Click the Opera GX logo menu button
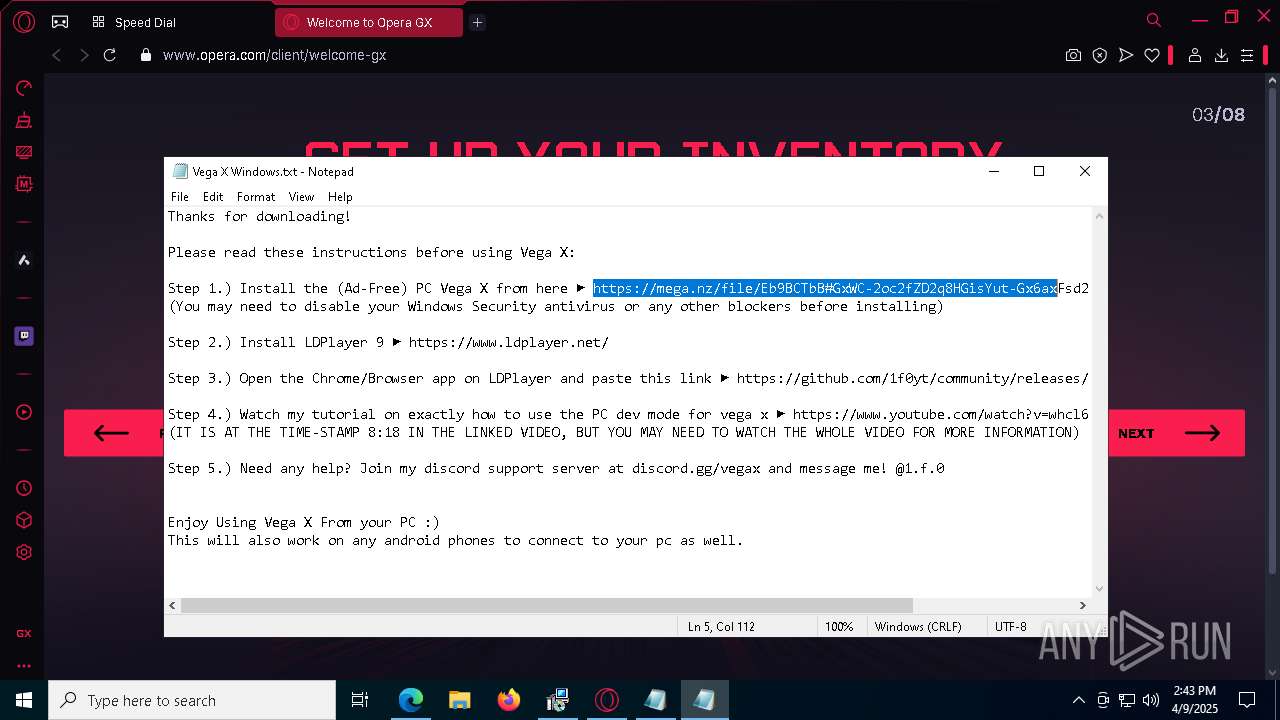 point(24,21)
